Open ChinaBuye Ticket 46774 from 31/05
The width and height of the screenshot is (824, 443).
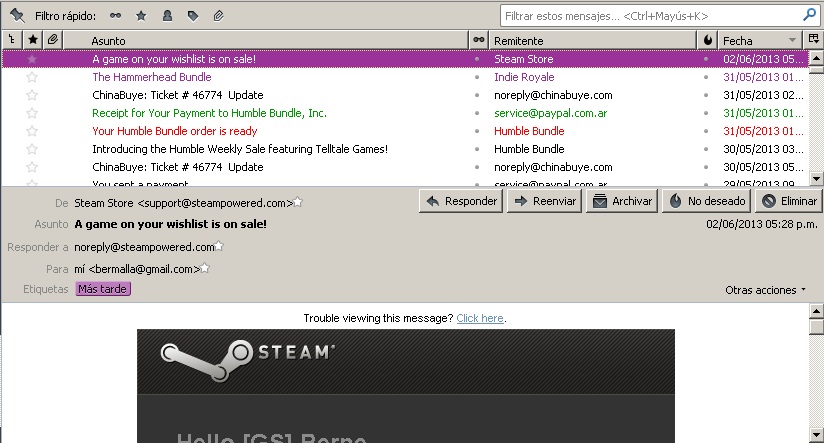coord(178,95)
